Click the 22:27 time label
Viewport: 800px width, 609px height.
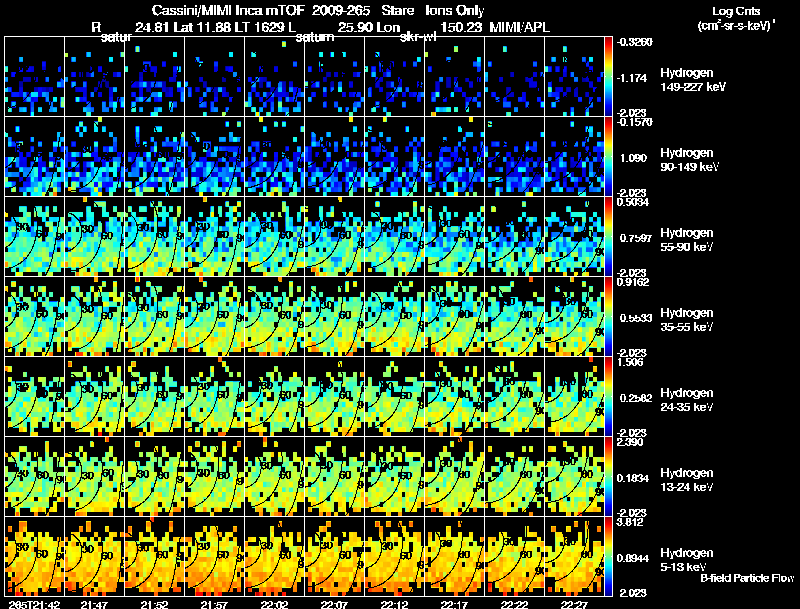(x=574, y=605)
